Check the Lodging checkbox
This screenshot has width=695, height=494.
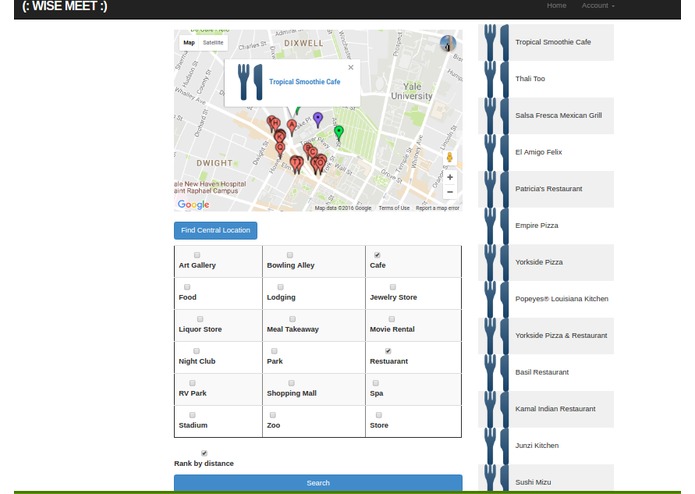[x=280, y=287]
